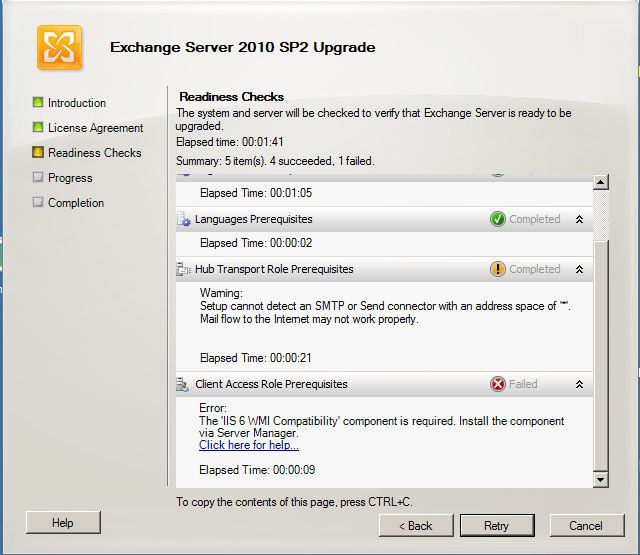The width and height of the screenshot is (640, 555).
Task: Select Completion in the wizard steps
Action: [76, 203]
